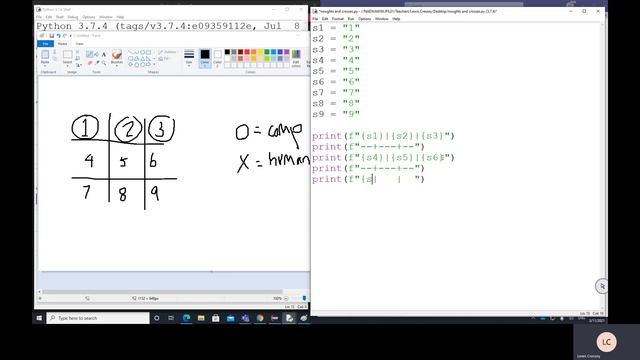Click the Type here to search box
Viewport: 640px width, 360px height.
[x=98, y=318]
